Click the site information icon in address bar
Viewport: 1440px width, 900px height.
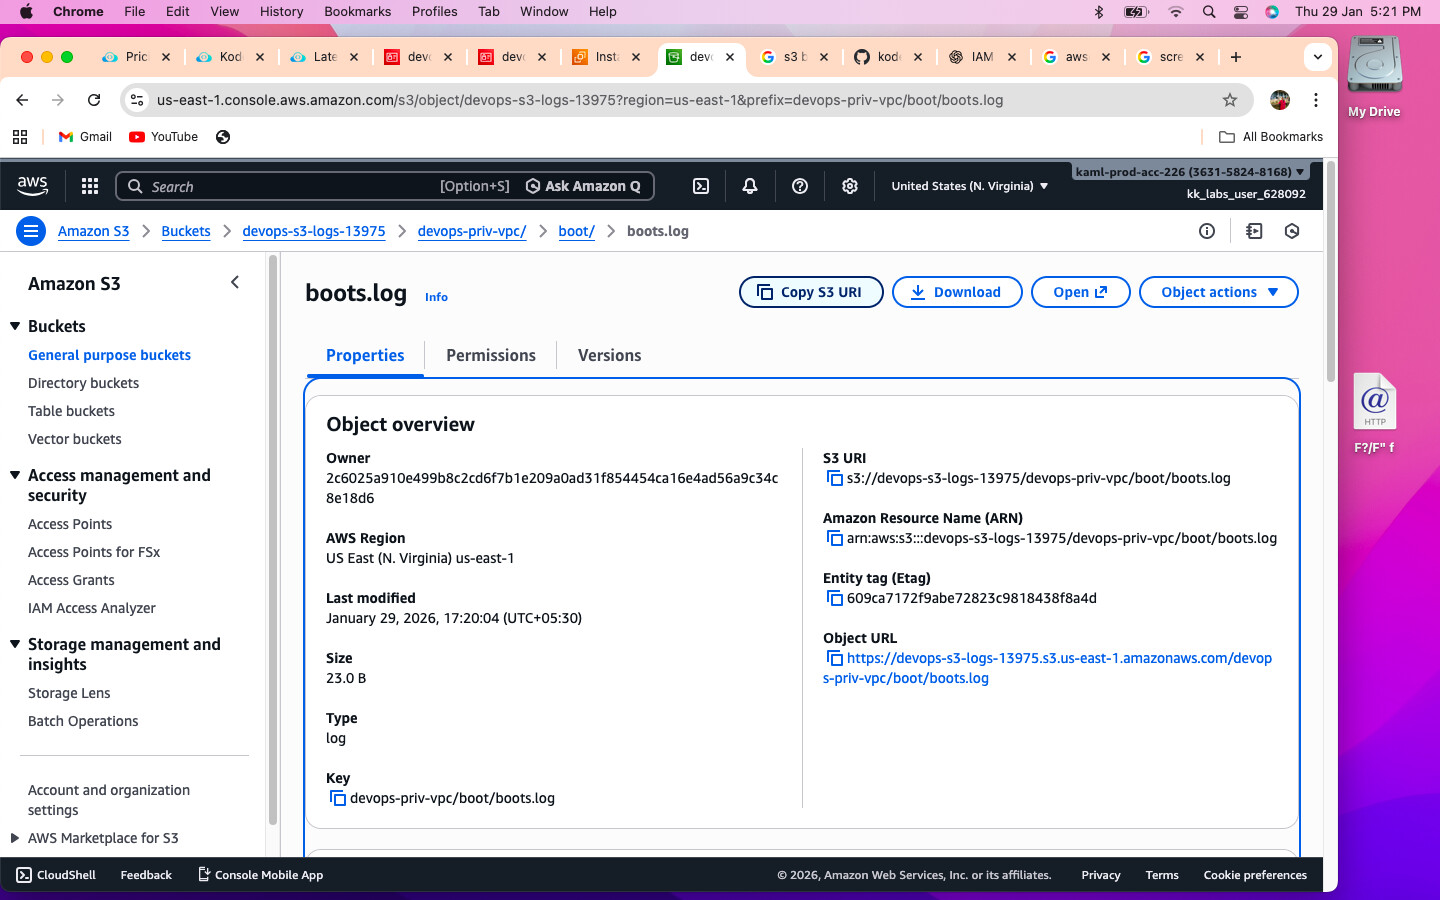(x=138, y=100)
